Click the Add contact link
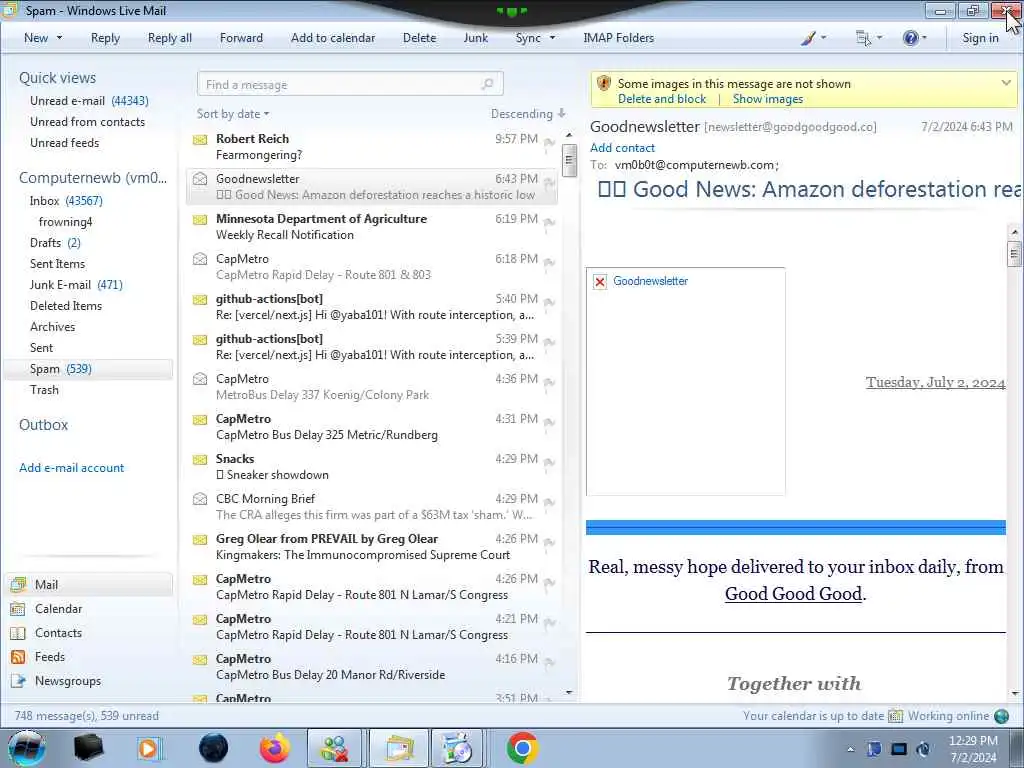 622,148
